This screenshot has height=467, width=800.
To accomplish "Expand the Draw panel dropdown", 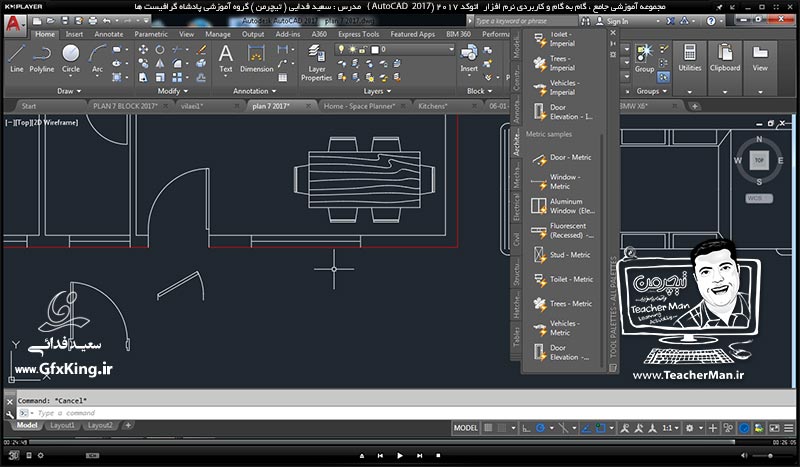I will (x=69, y=91).
